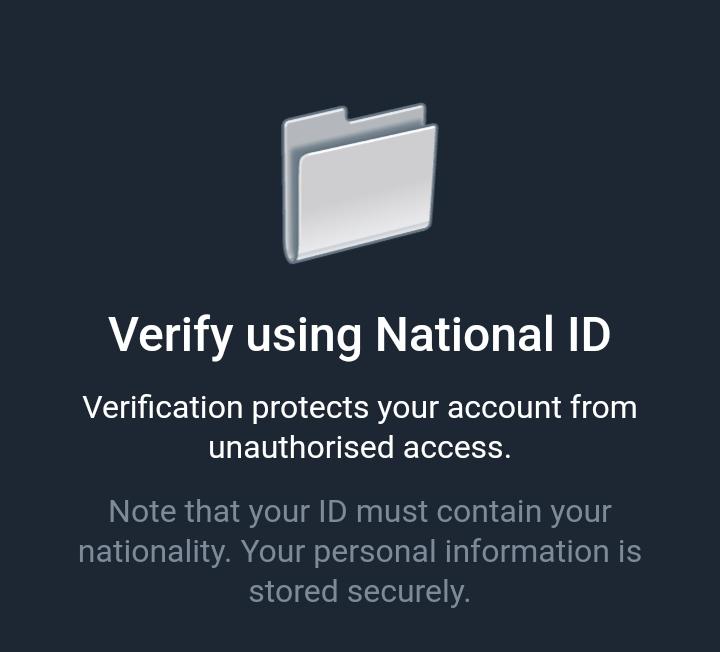This screenshot has height=652, width=720.
Task: Click the word 'securely' in the note
Action: pos(405,592)
